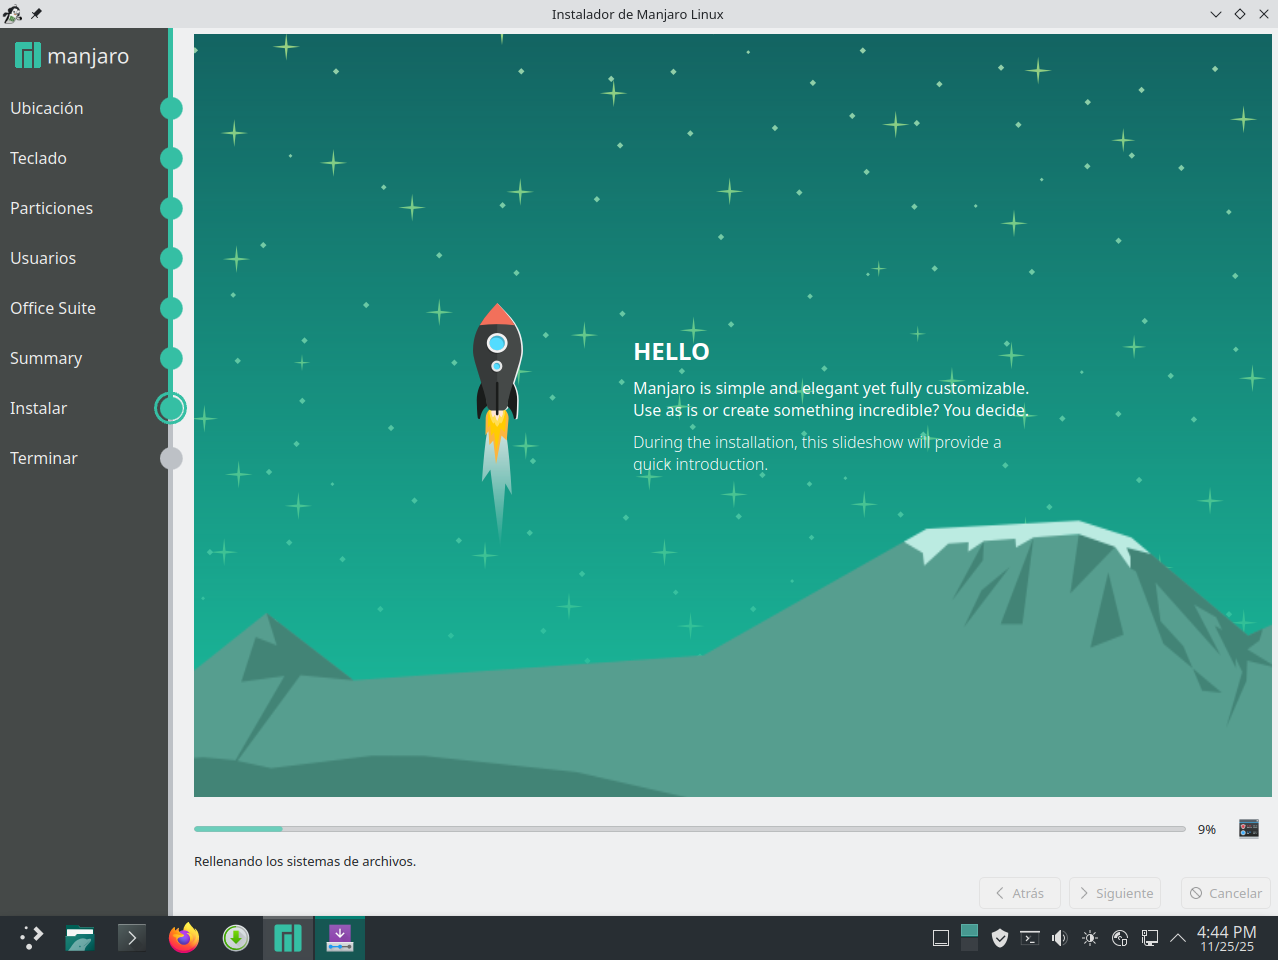Image resolution: width=1278 pixels, height=960 pixels.
Task: Pin the installer window on all desktops
Action: tap(36, 14)
